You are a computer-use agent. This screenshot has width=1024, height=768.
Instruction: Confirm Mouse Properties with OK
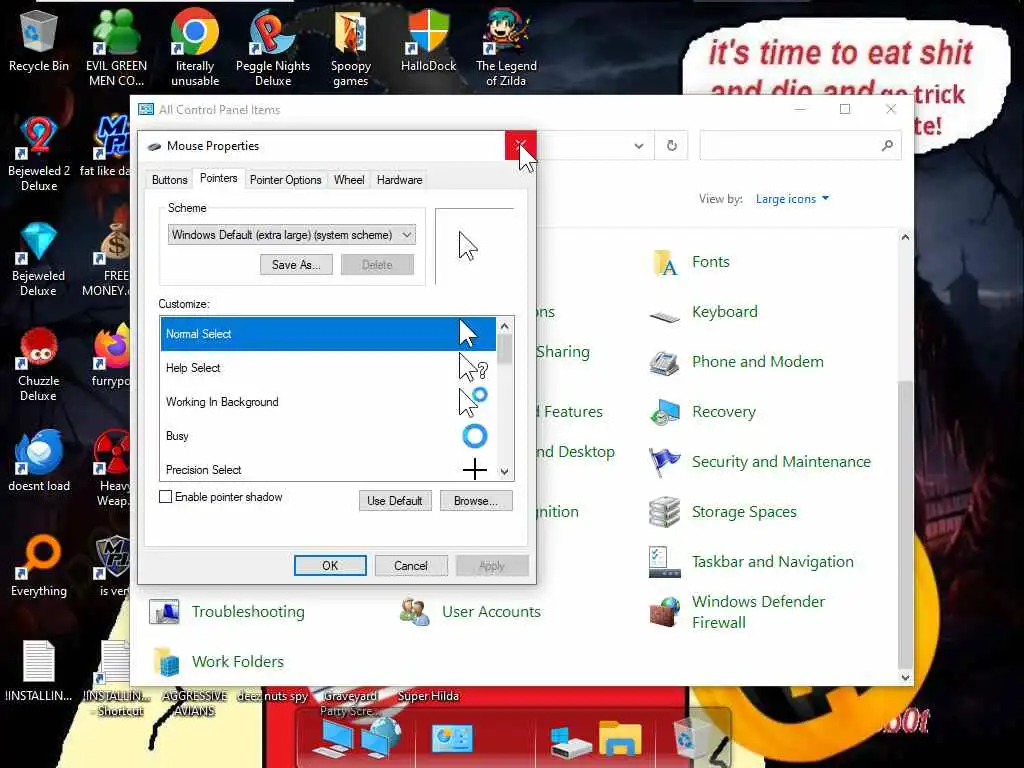(x=330, y=566)
